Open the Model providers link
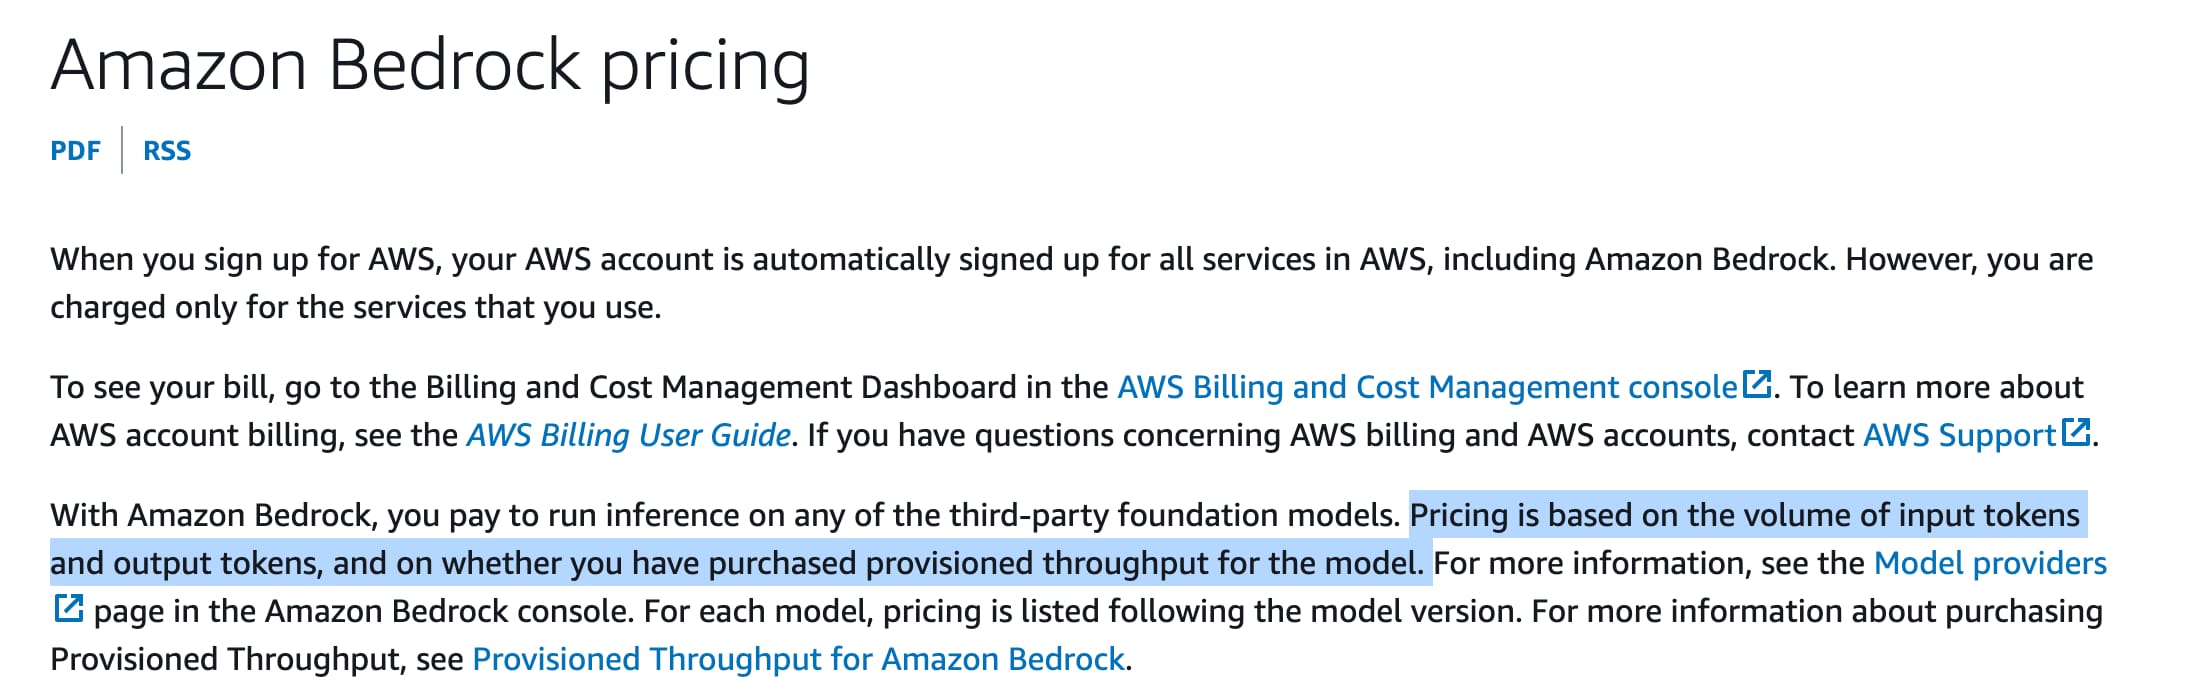The image size is (2198, 698). pyautogui.click(x=1989, y=563)
